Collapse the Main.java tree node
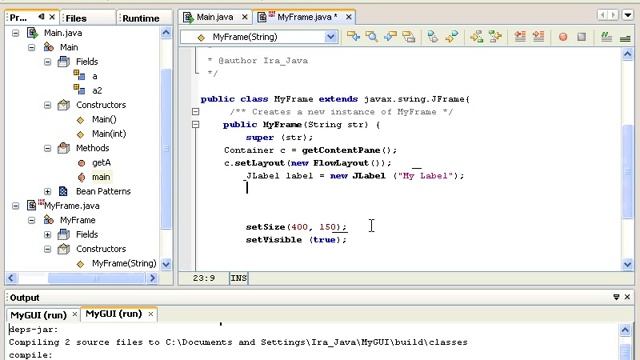This screenshot has height=360, width=640. 16,33
